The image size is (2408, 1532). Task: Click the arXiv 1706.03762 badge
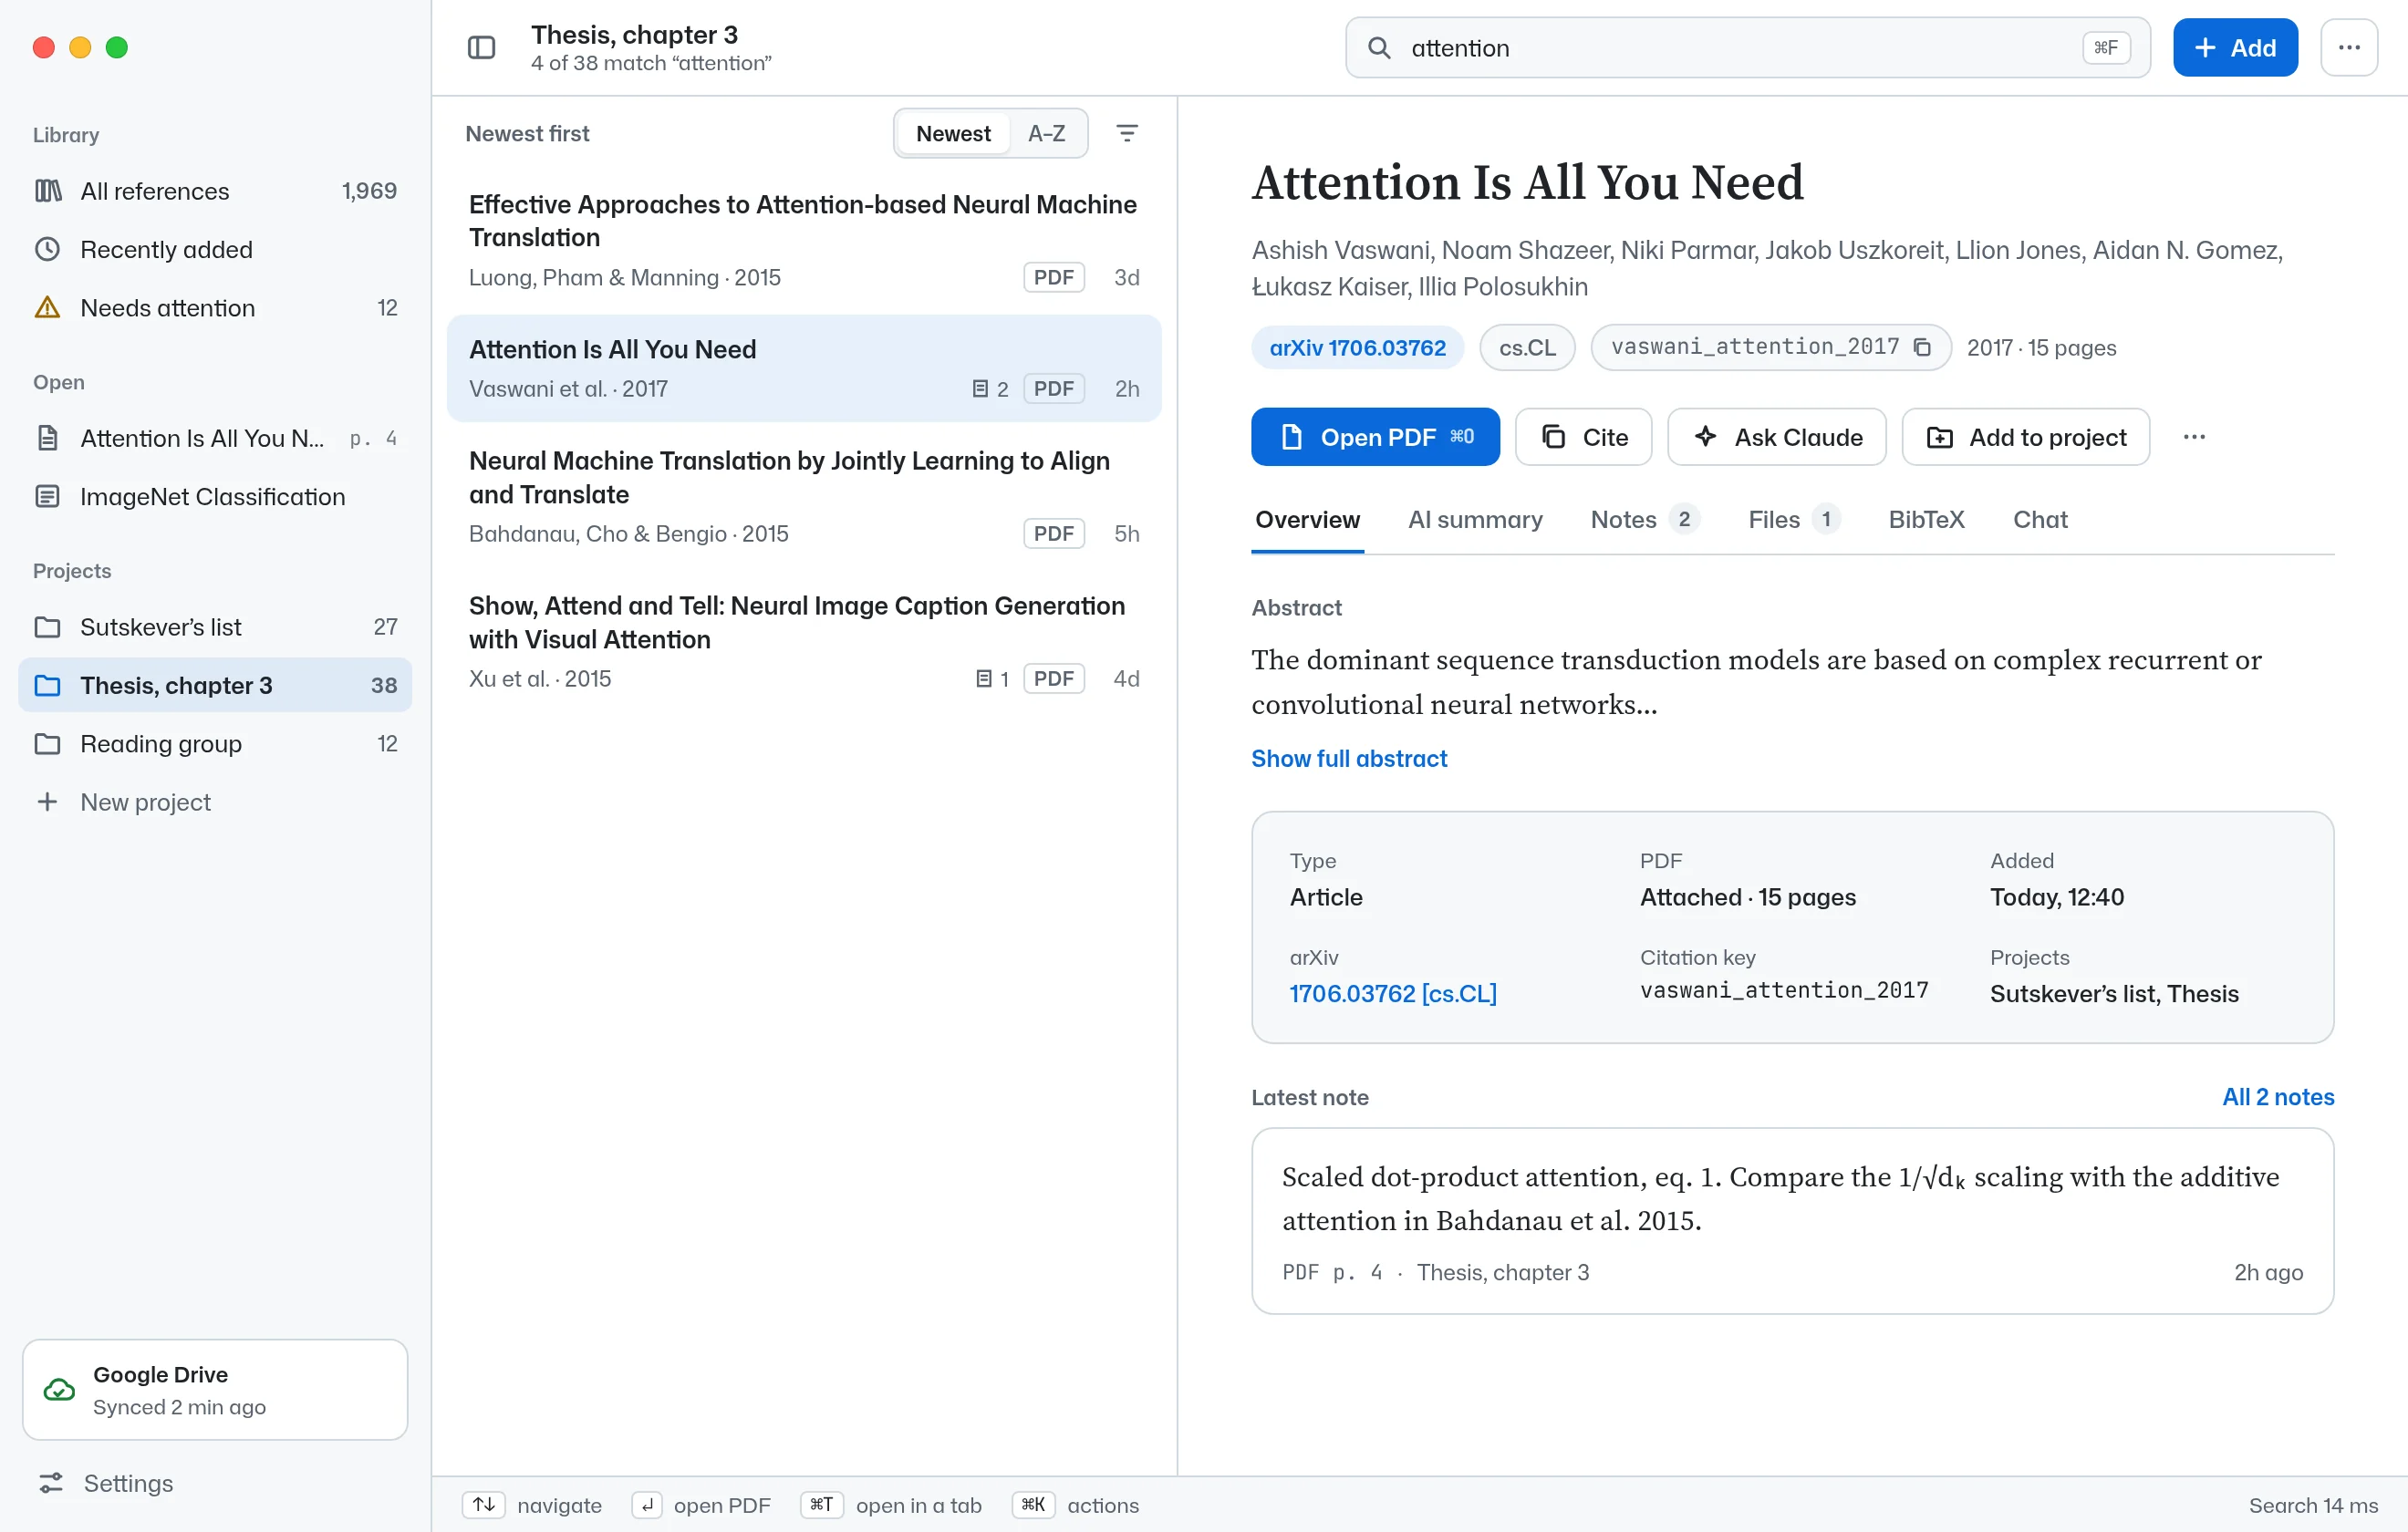click(1357, 347)
